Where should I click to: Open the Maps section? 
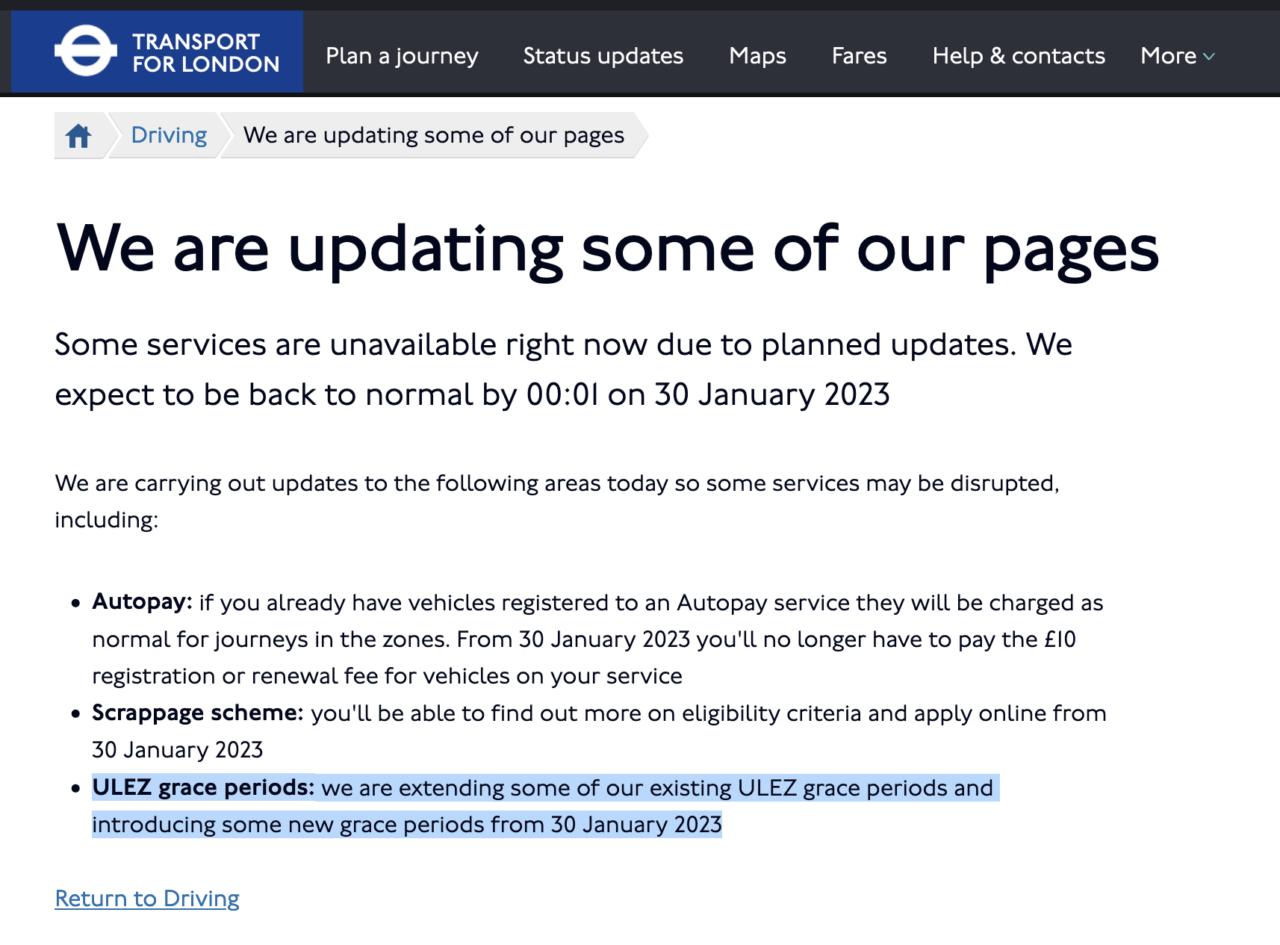pyautogui.click(x=757, y=56)
